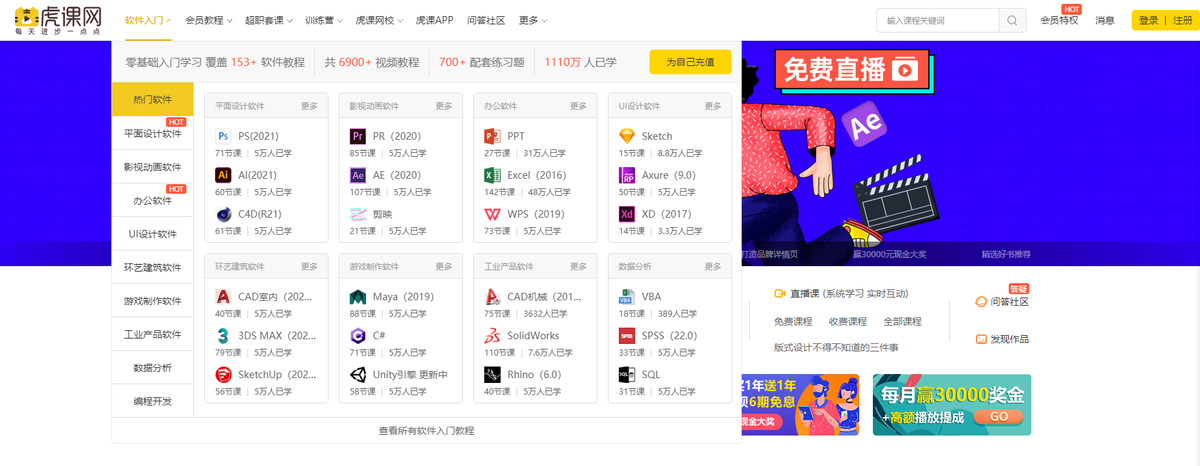Select the 环艺建筑软件 sidebar tab
The image size is (1200, 466).
pyautogui.click(x=153, y=267)
